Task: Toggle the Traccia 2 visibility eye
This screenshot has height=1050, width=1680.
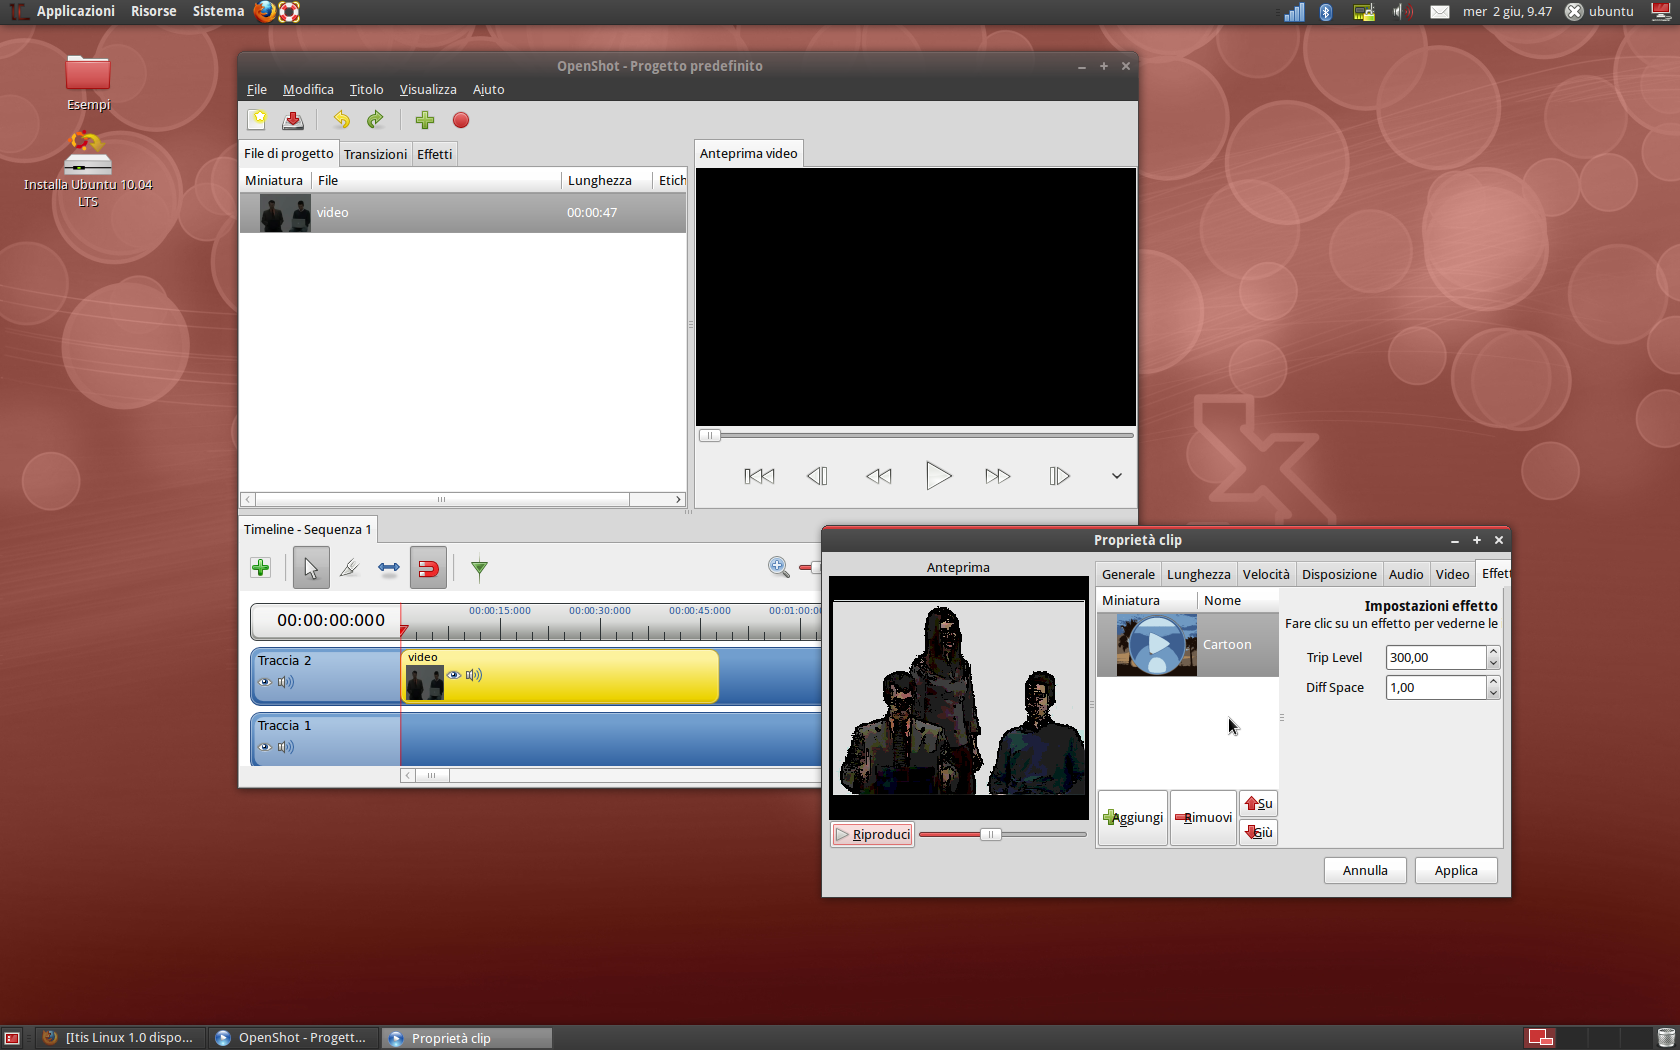Action: [265, 682]
